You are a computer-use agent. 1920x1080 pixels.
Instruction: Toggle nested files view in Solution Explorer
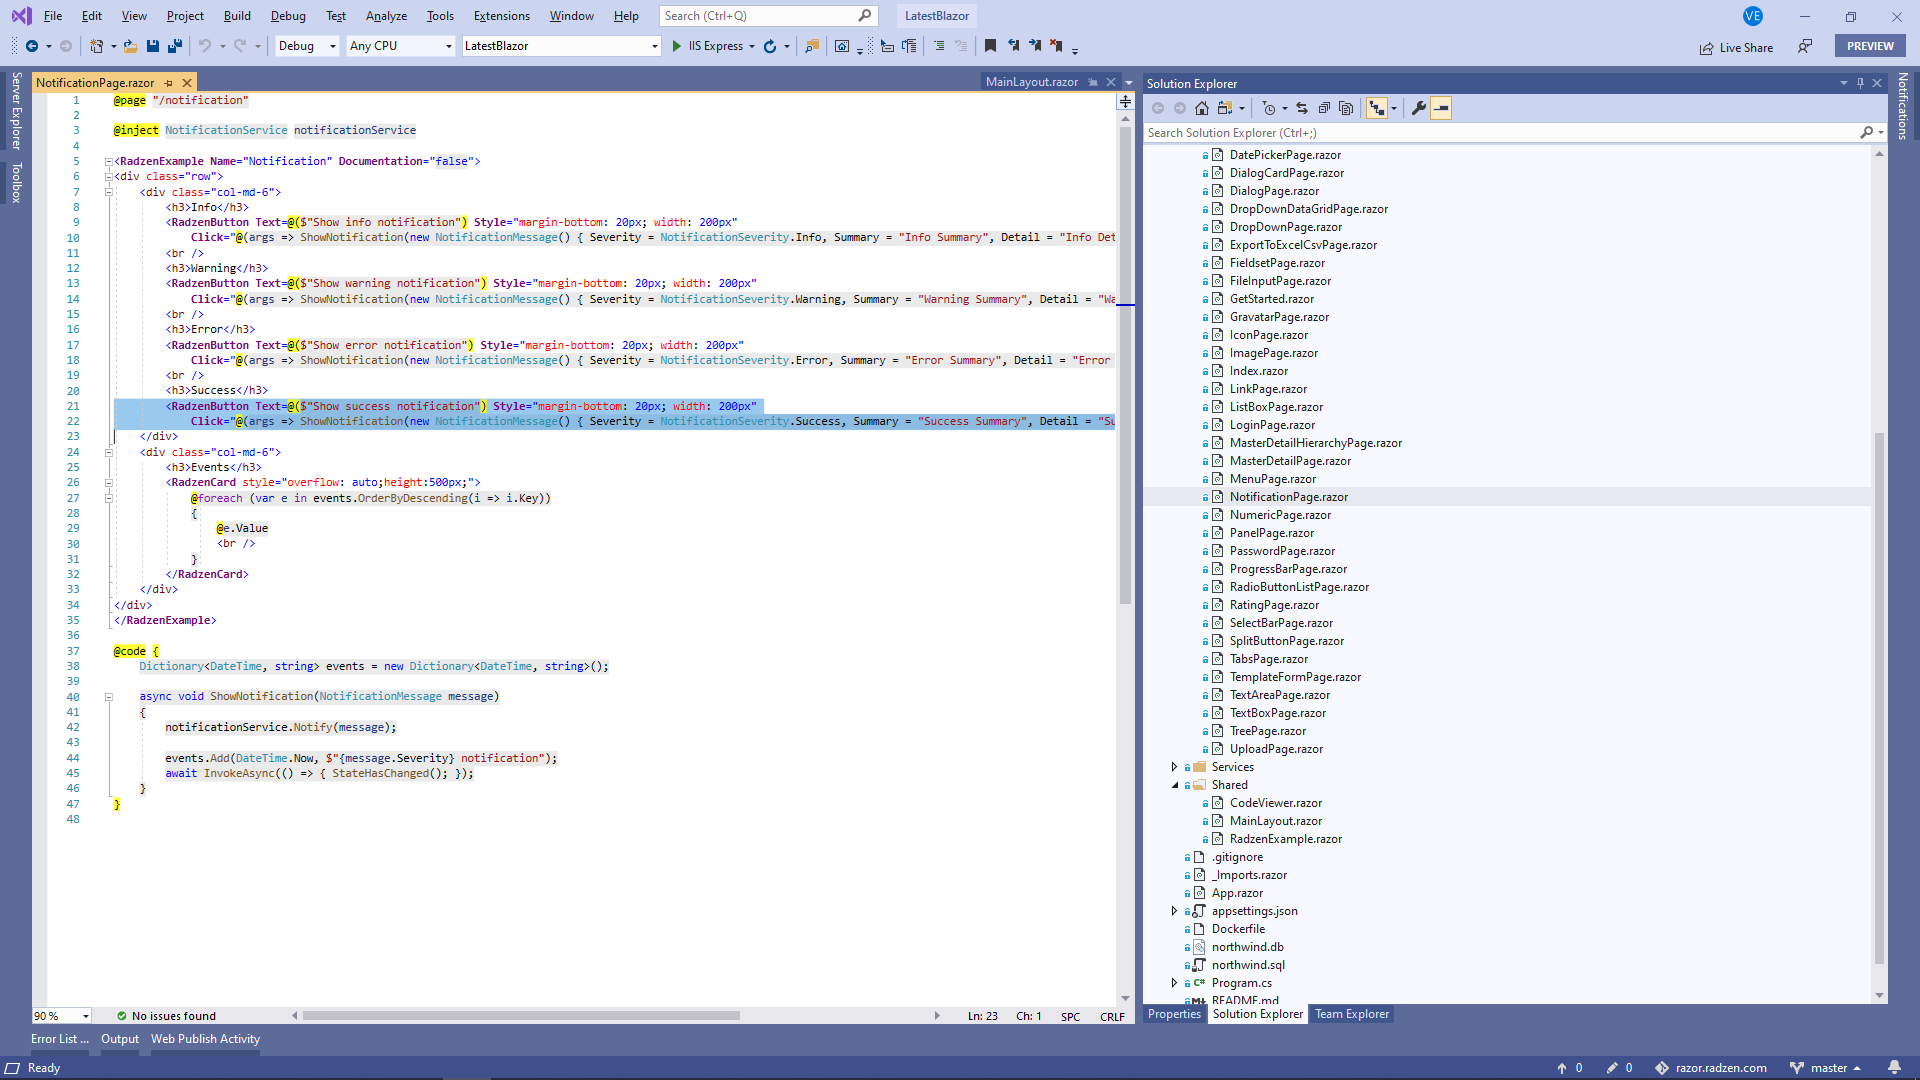(1377, 108)
